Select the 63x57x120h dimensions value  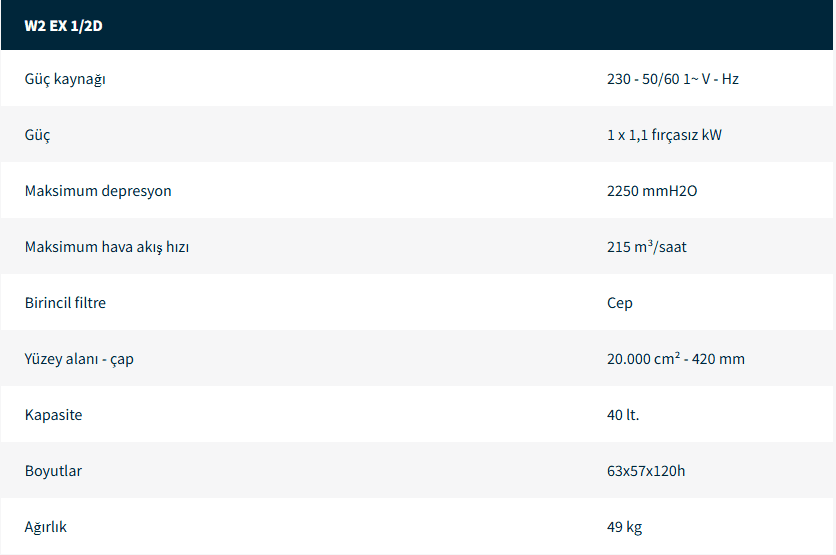coord(646,471)
